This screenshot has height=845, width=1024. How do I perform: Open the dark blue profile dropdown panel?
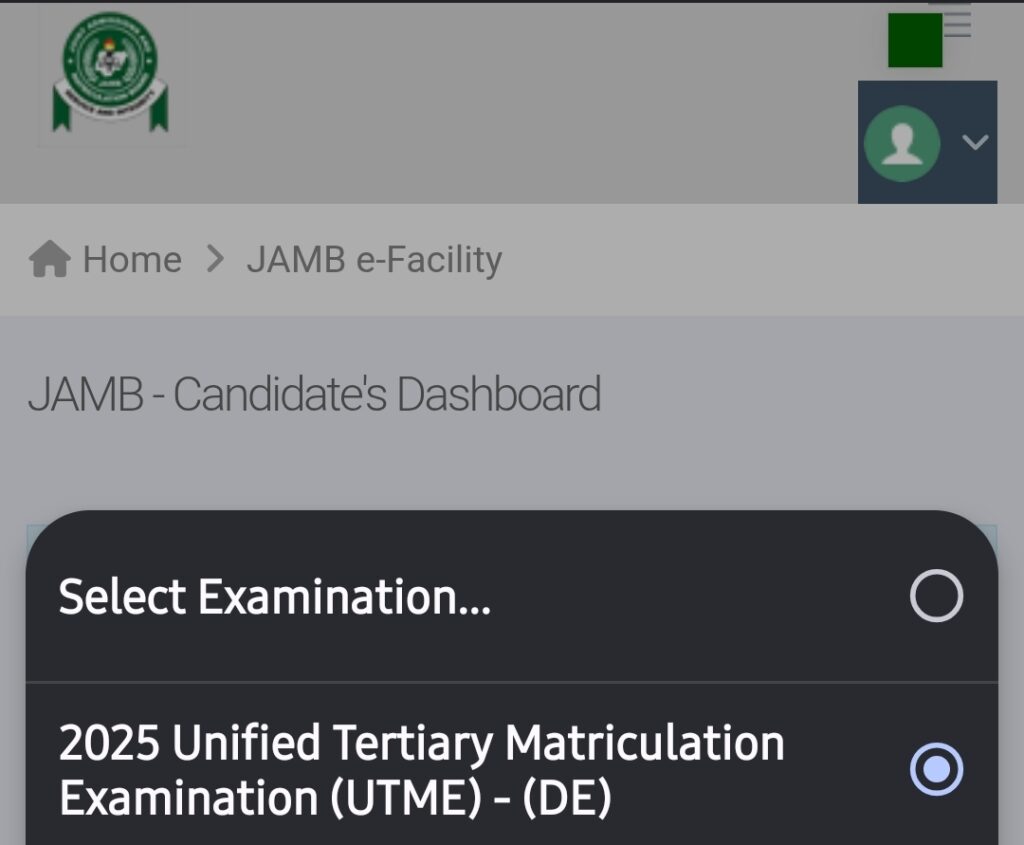[x=927, y=142]
